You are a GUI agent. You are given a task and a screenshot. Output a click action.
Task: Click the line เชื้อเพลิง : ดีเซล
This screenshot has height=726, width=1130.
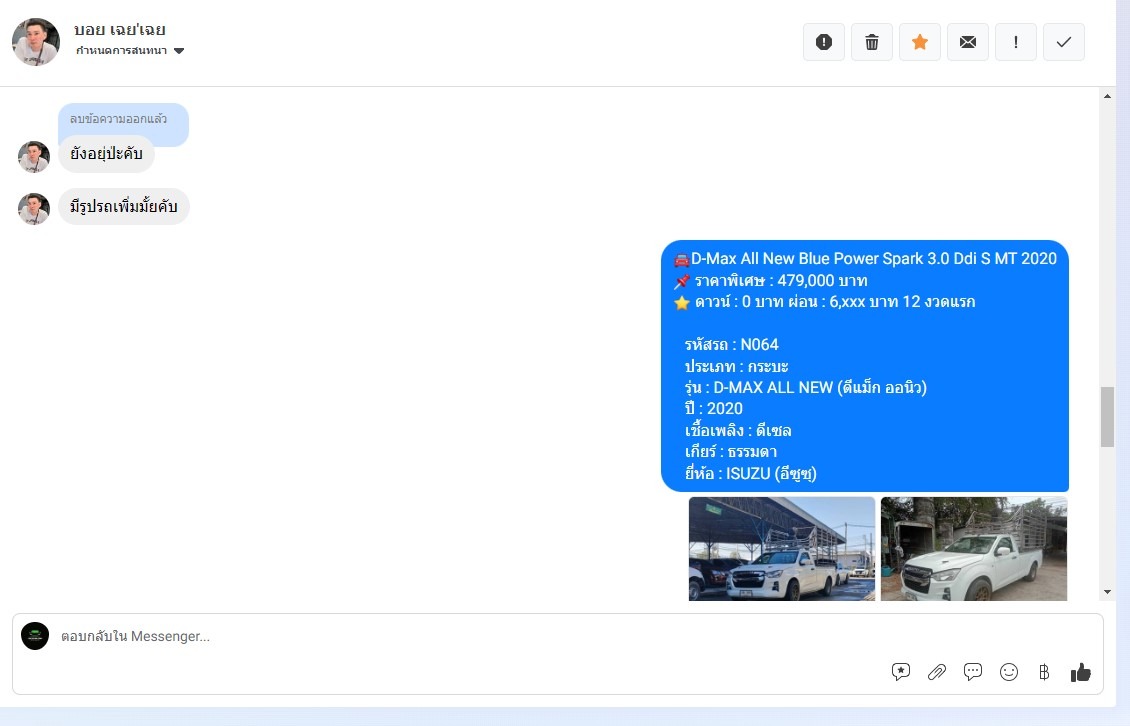pyautogui.click(x=738, y=430)
